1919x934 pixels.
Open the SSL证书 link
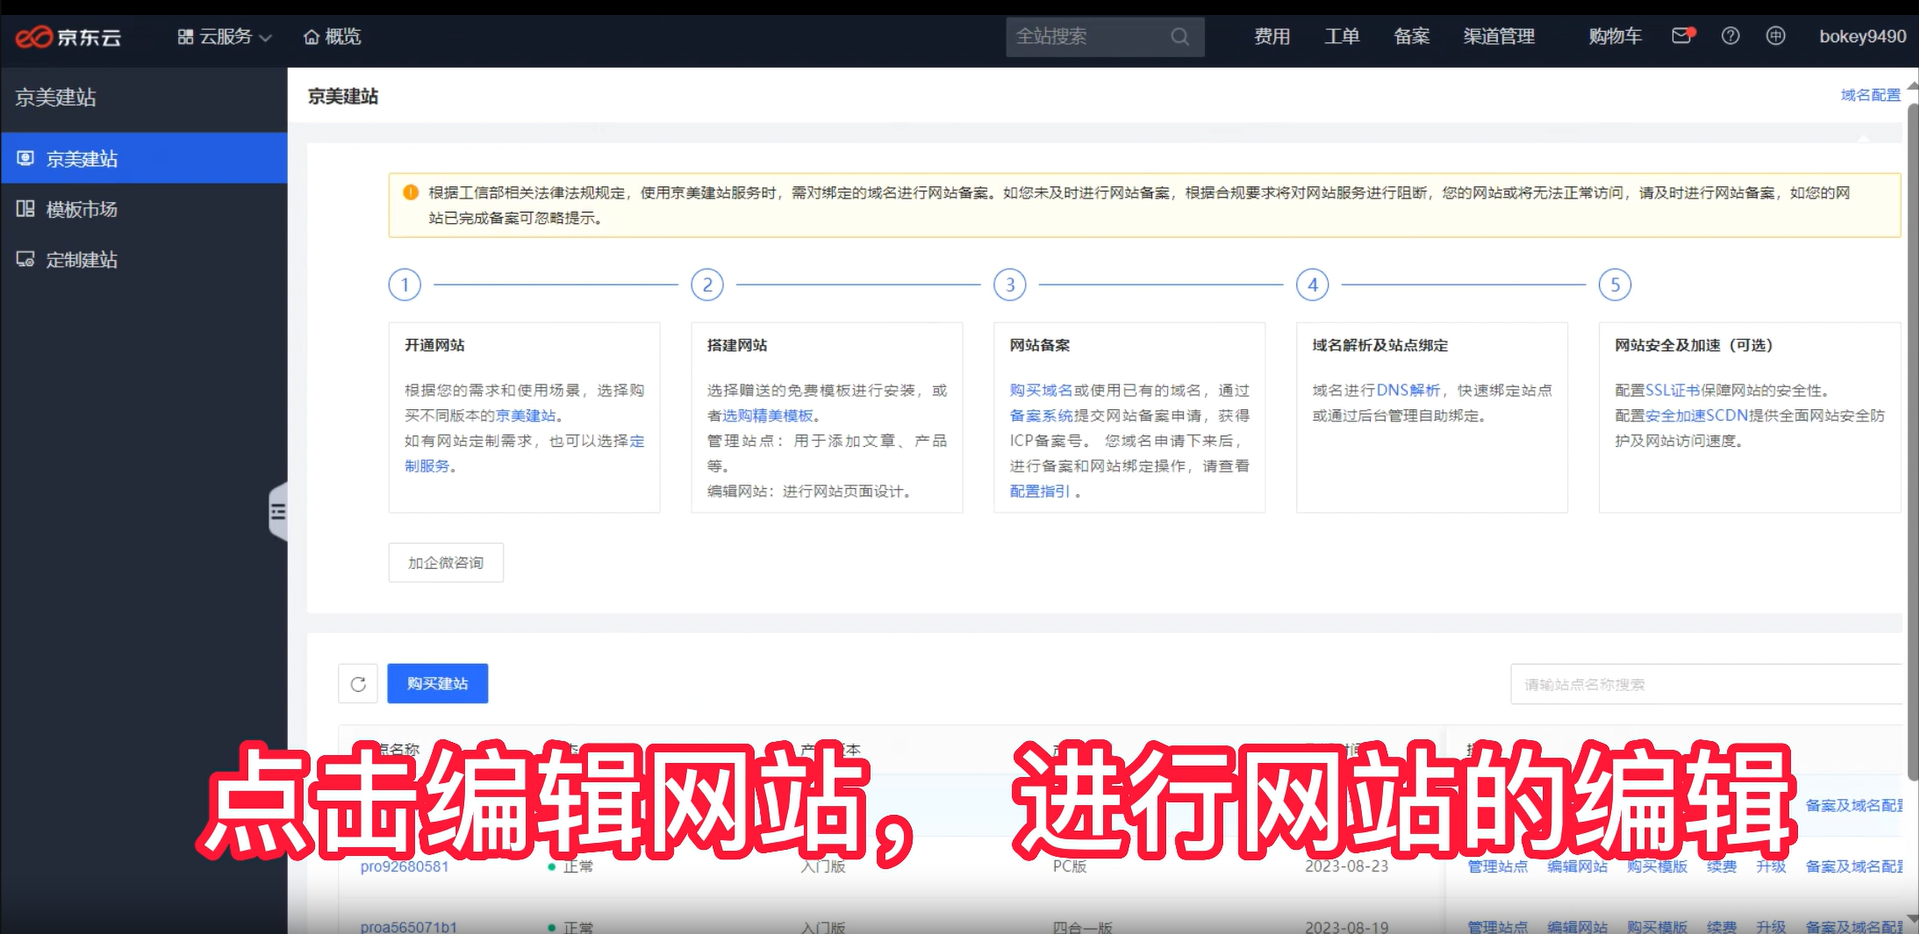click(x=1673, y=391)
